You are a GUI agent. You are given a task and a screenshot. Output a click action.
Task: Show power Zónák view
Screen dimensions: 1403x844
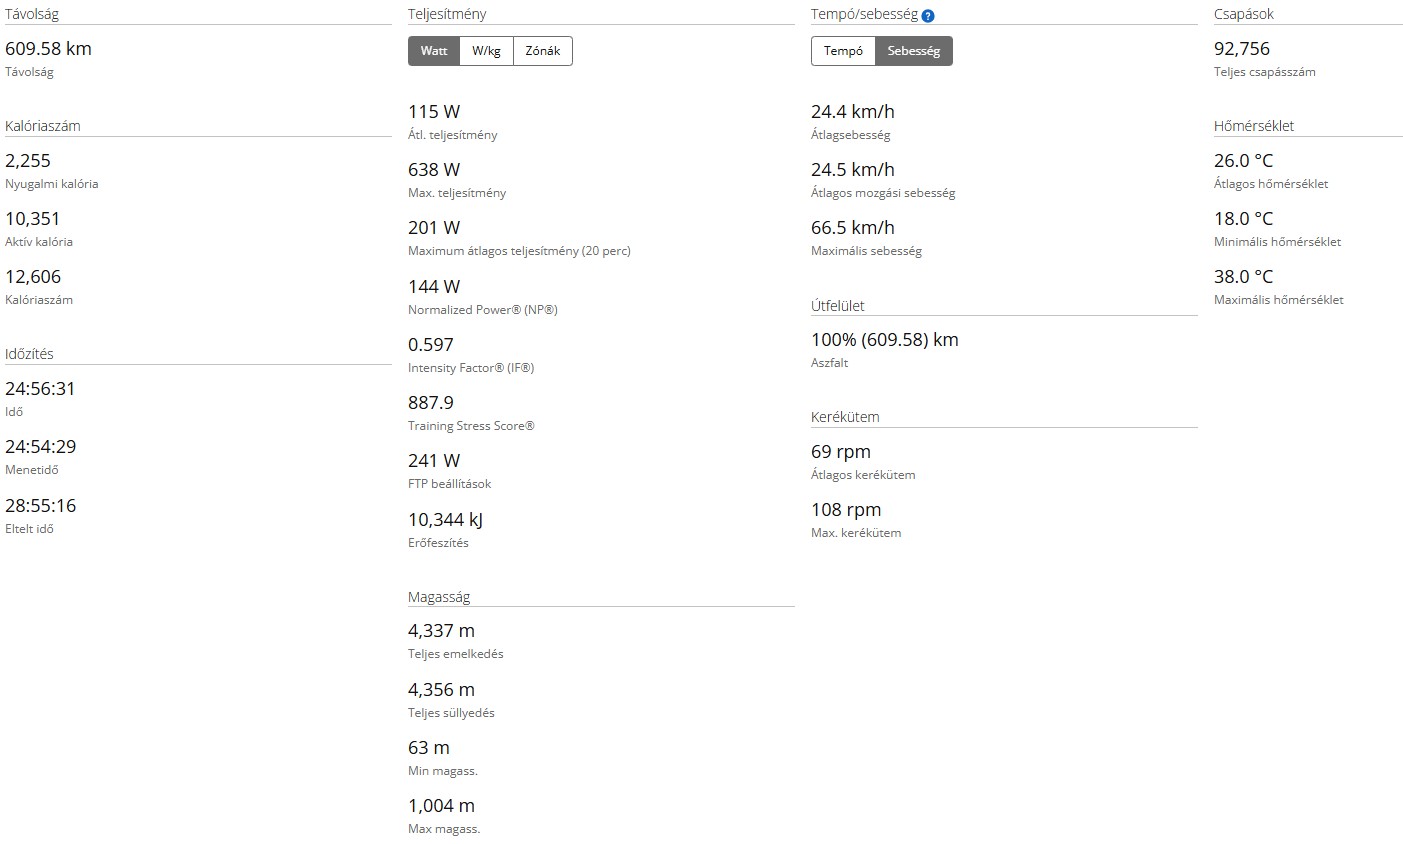pos(542,51)
